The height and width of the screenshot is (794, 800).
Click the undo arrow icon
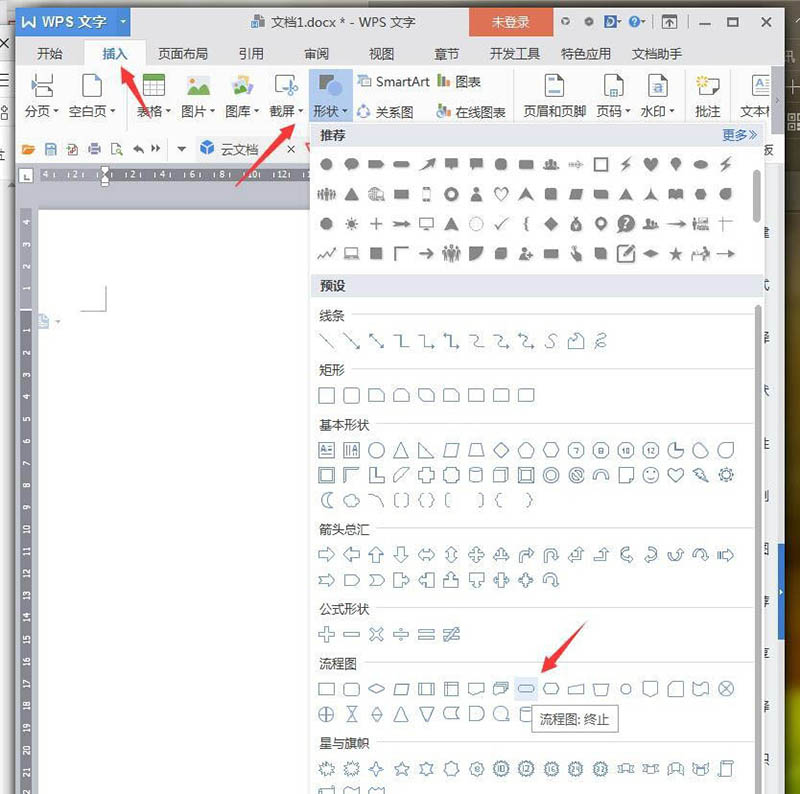[138, 149]
